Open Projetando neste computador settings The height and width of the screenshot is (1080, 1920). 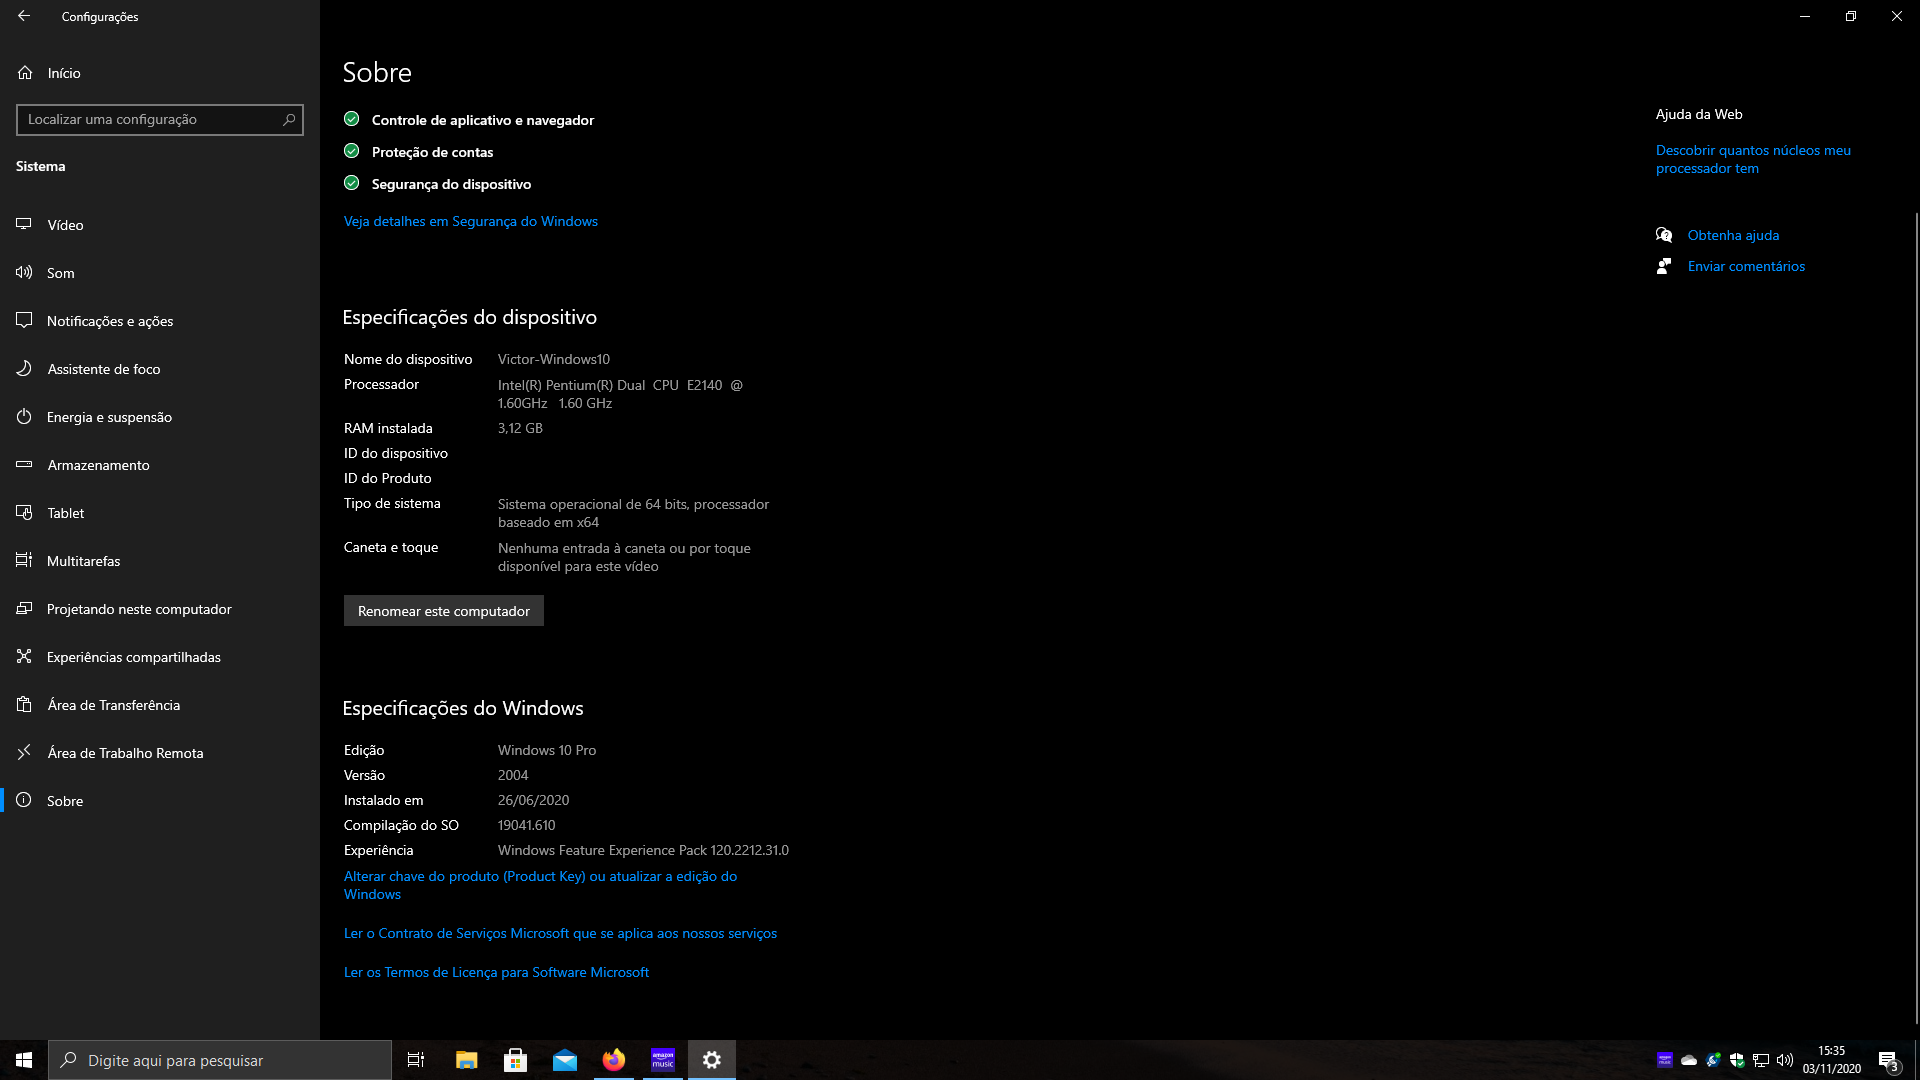160,609
